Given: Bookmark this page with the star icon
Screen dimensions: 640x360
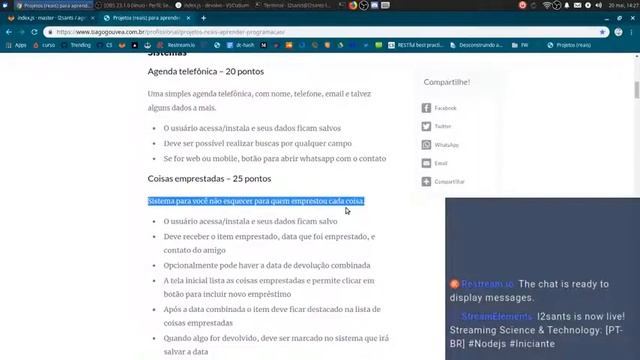Looking at the screenshot, I should coord(602,32).
